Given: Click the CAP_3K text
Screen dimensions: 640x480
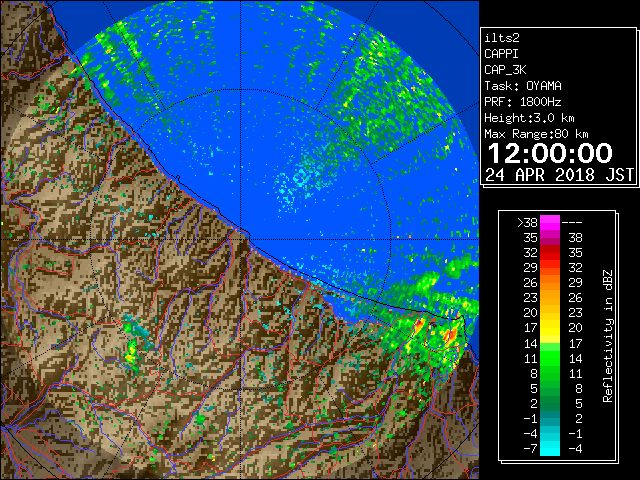Looking at the screenshot, I should pos(505,70).
